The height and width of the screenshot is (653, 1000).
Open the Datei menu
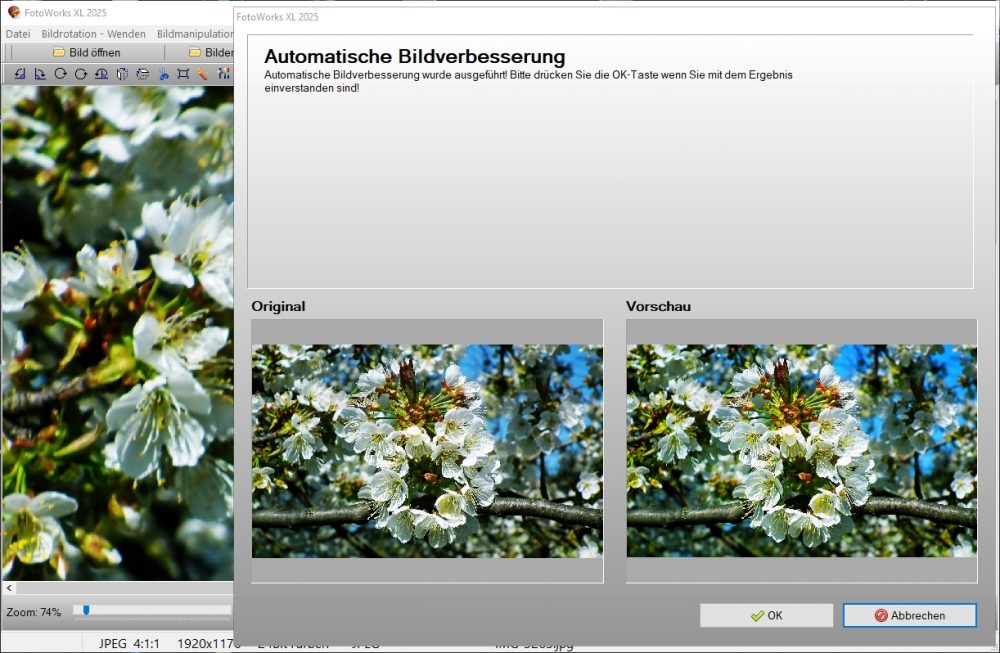[x=17, y=33]
